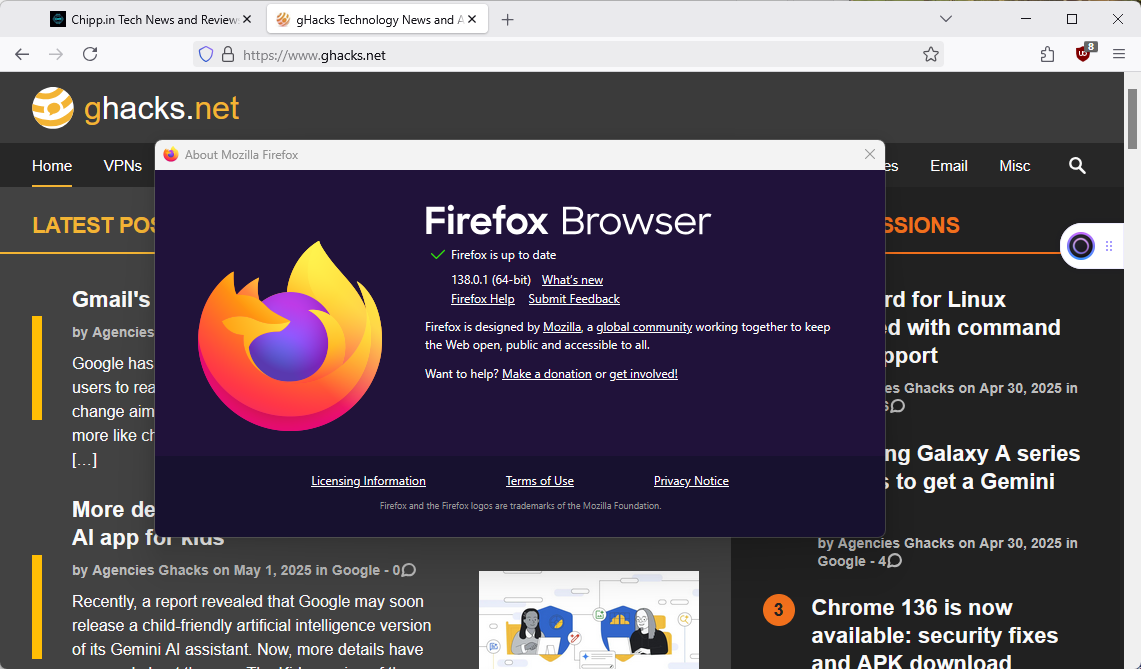
Task: Open the Home navigation item
Action: [52, 166]
